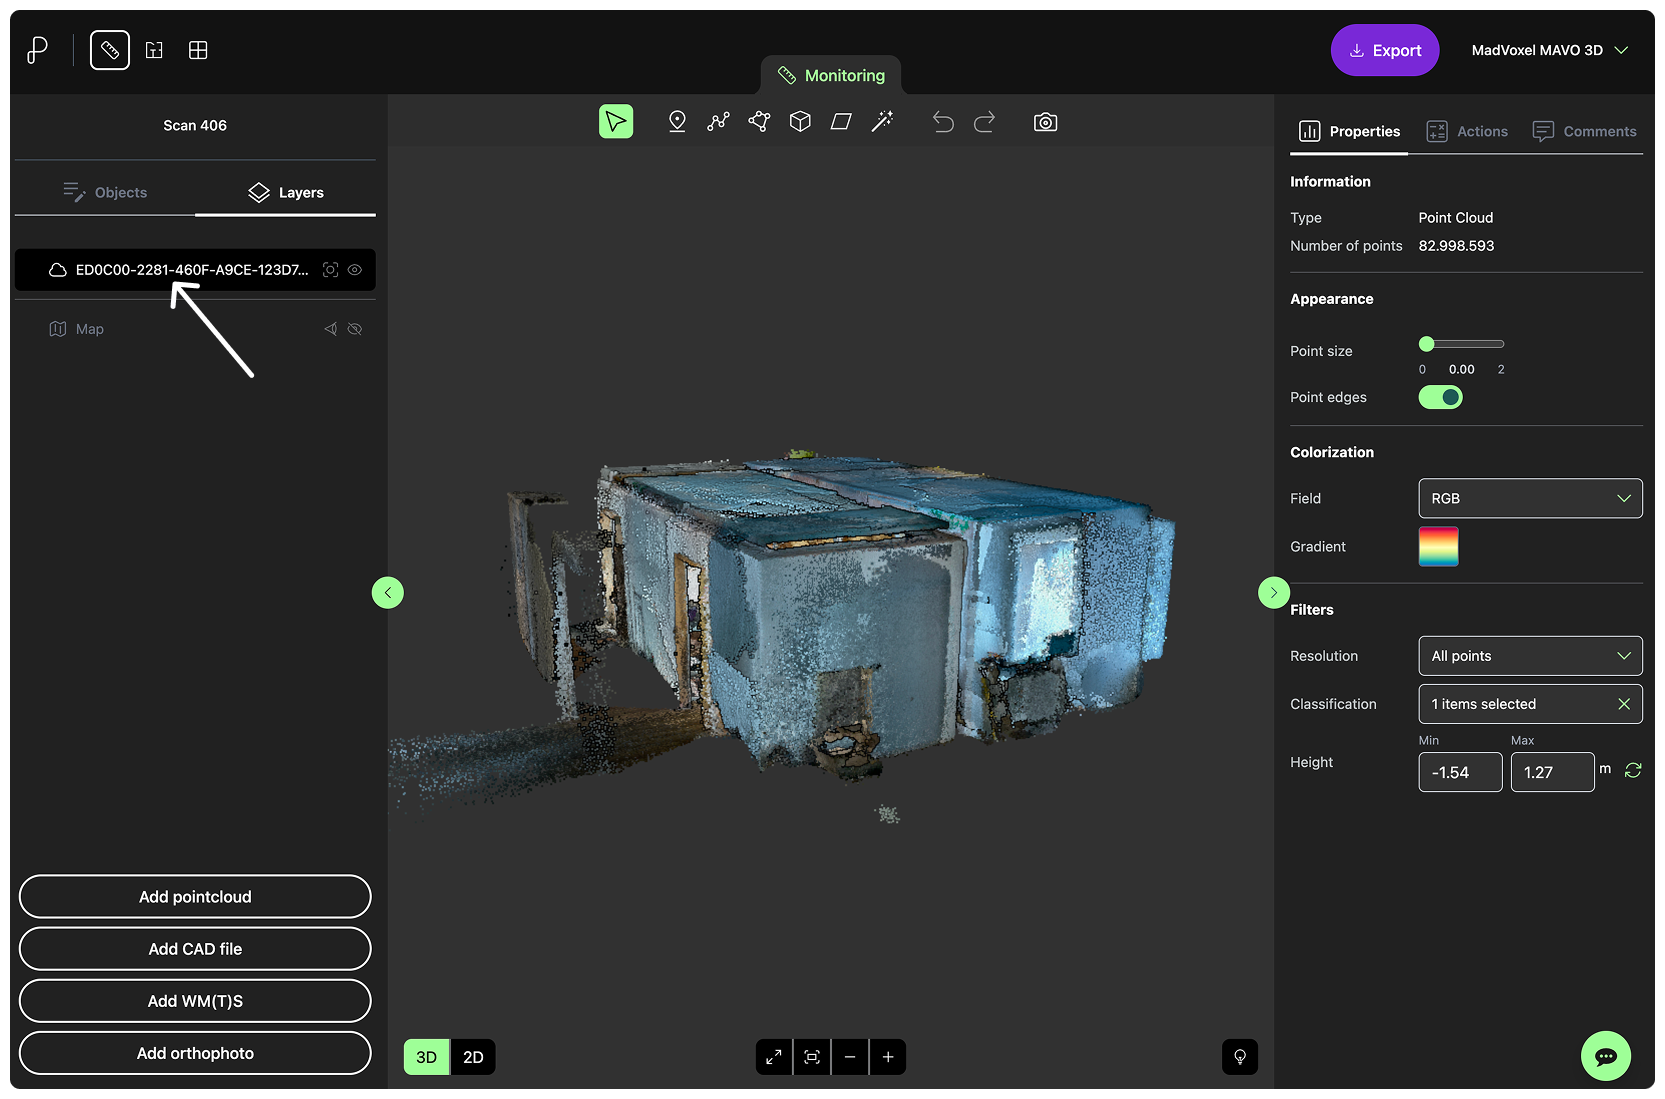Switch to the Objects tab
The width and height of the screenshot is (1665, 1099).
point(105,192)
